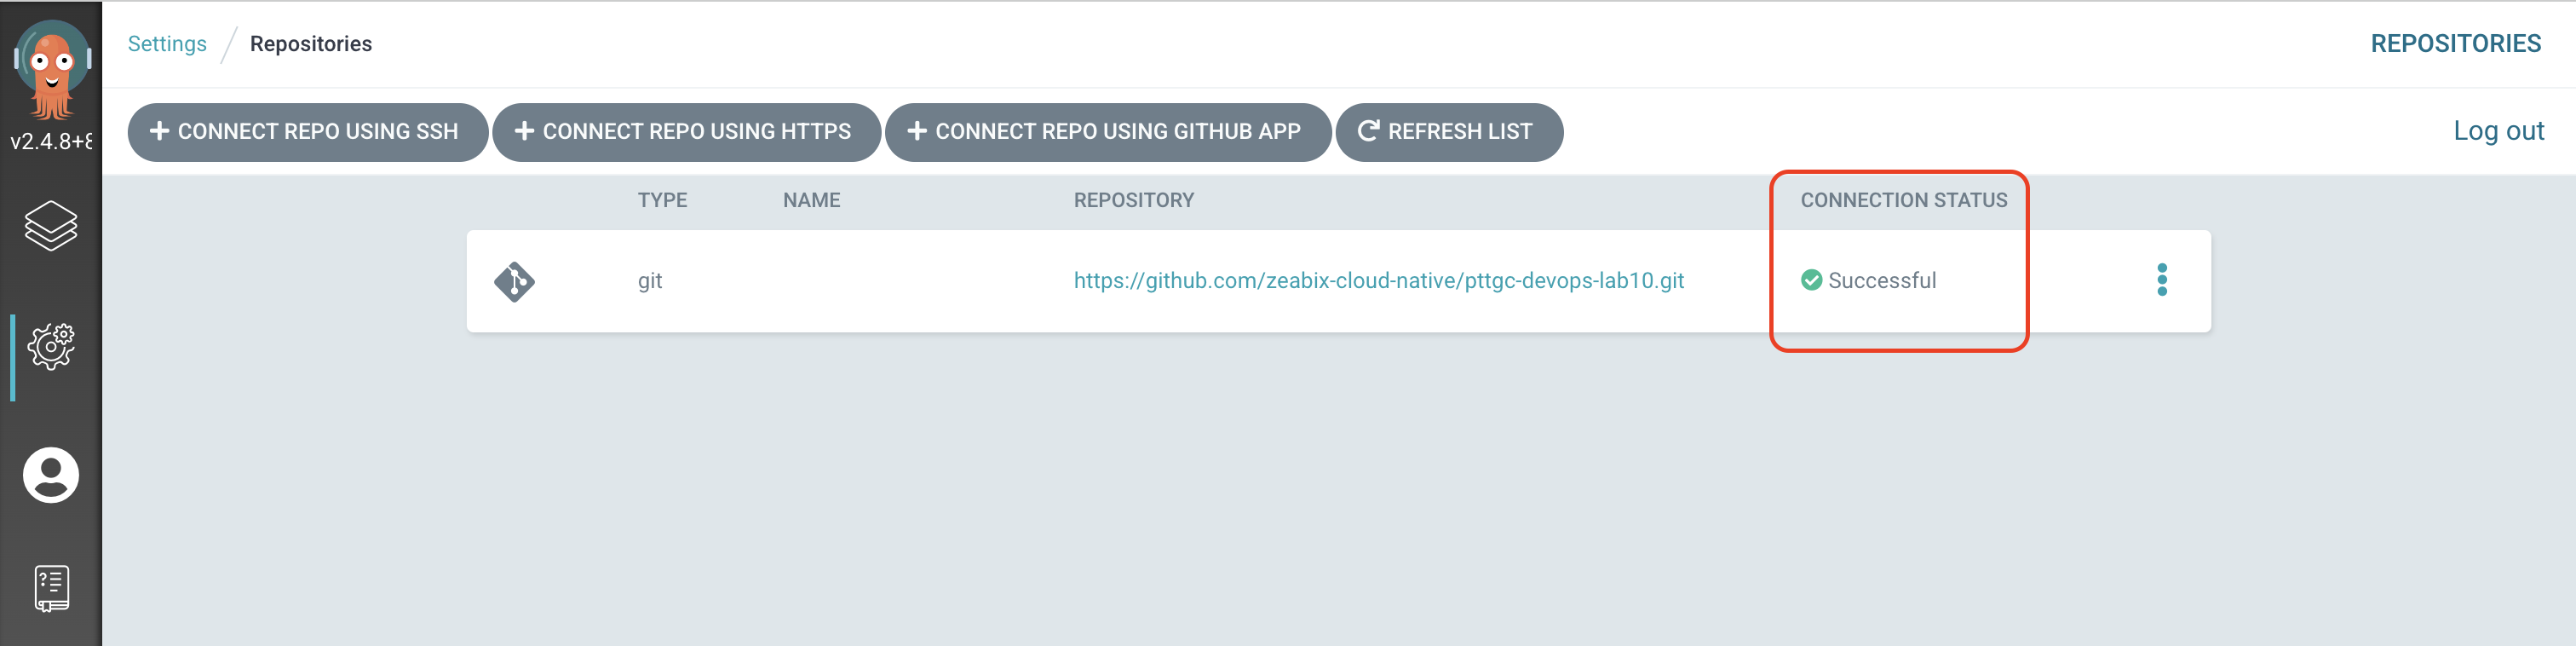Click the Argo CD octopus logo
This screenshot has height=646, width=2576.
[52, 70]
